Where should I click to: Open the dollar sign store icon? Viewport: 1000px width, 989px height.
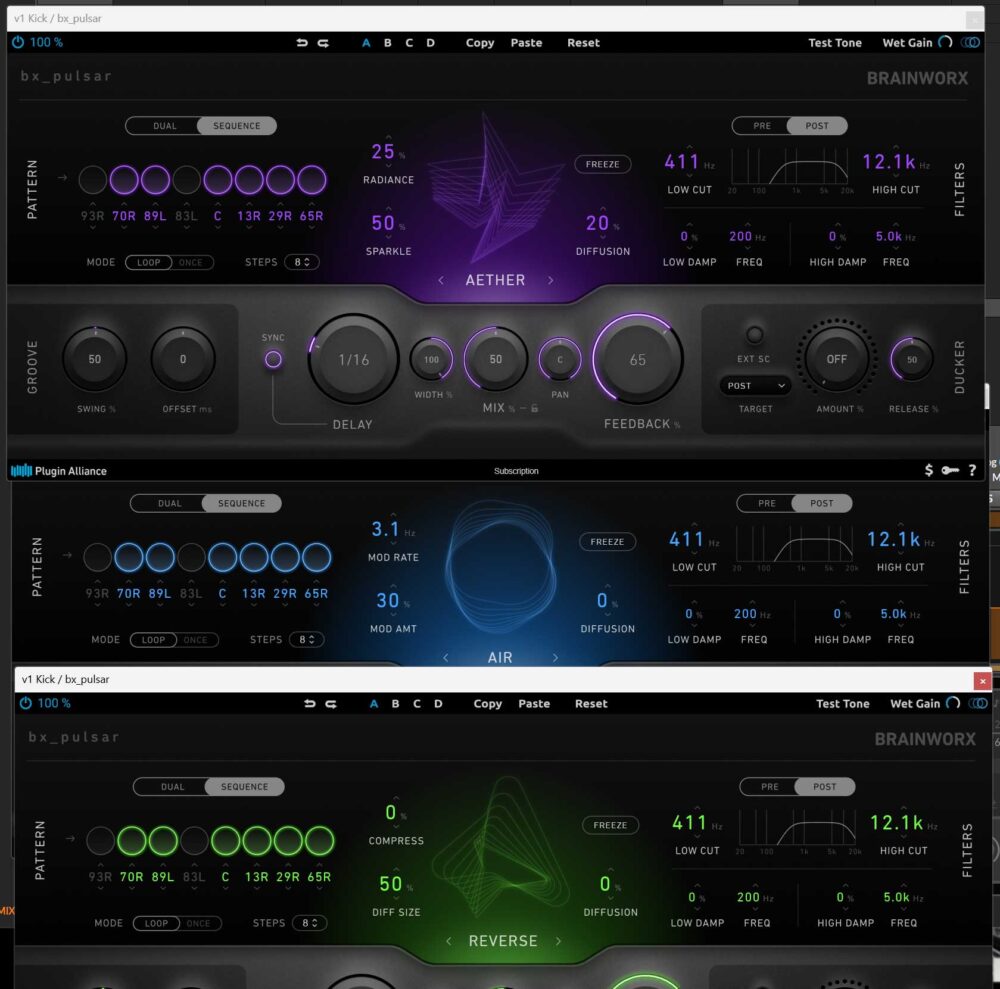pyautogui.click(x=929, y=470)
